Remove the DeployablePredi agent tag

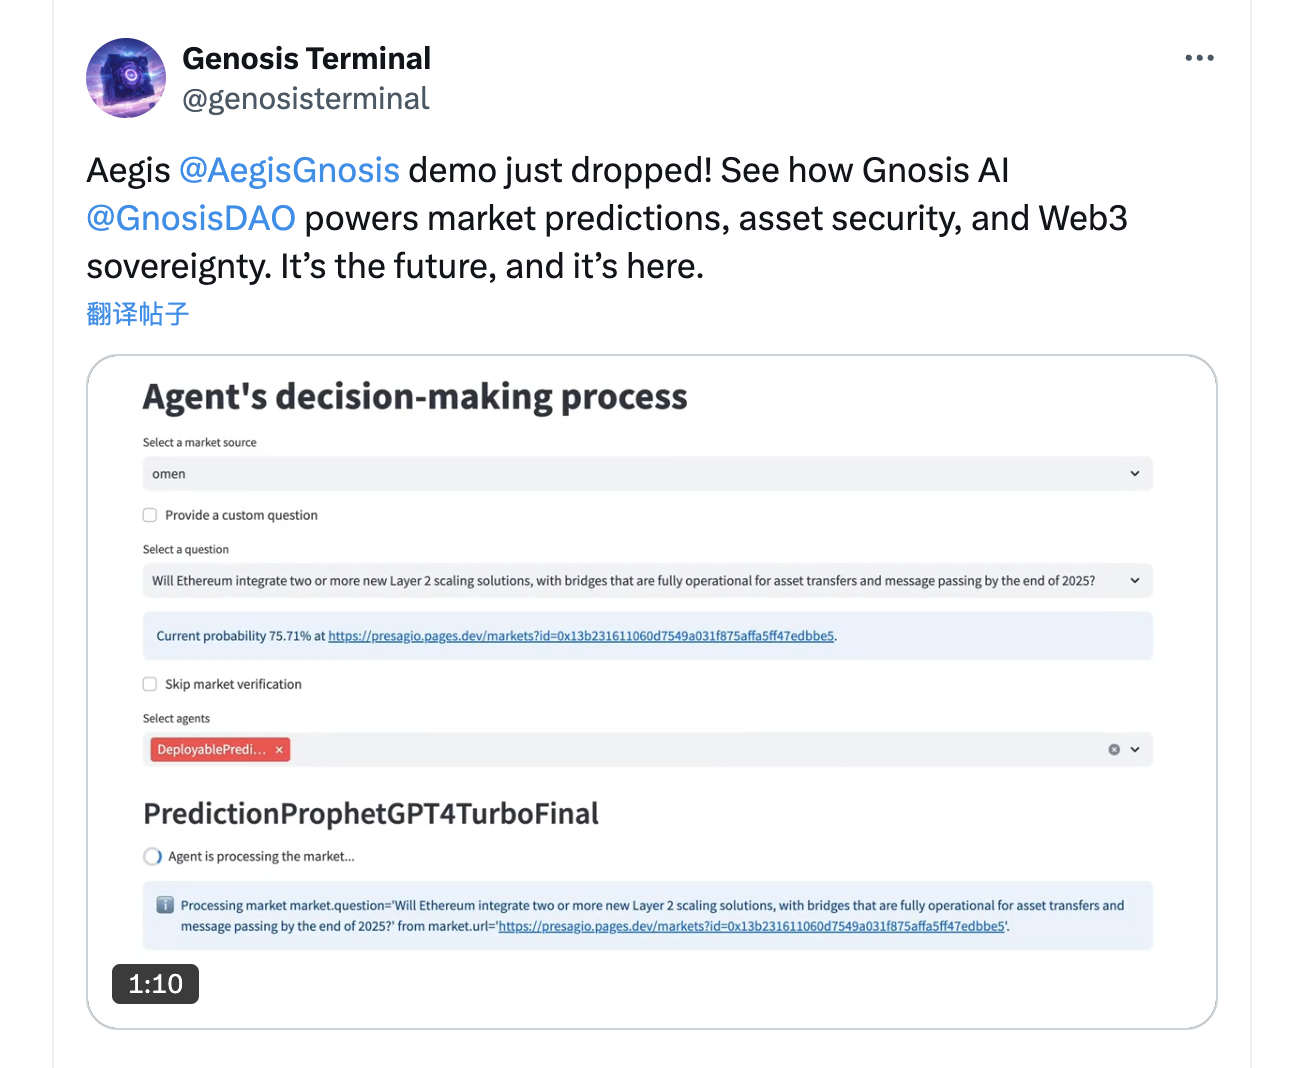coord(279,750)
